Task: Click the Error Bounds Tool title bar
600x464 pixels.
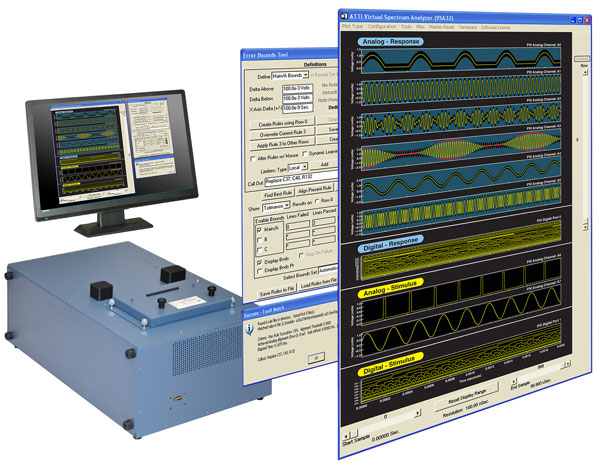Action: click(289, 54)
